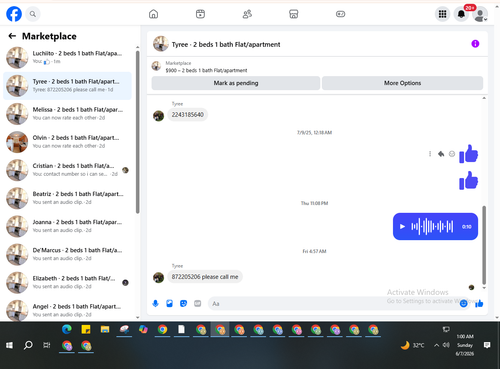Open Joanna conversation
Image resolution: width=500 pixels, height=369 pixels.
tap(67, 226)
